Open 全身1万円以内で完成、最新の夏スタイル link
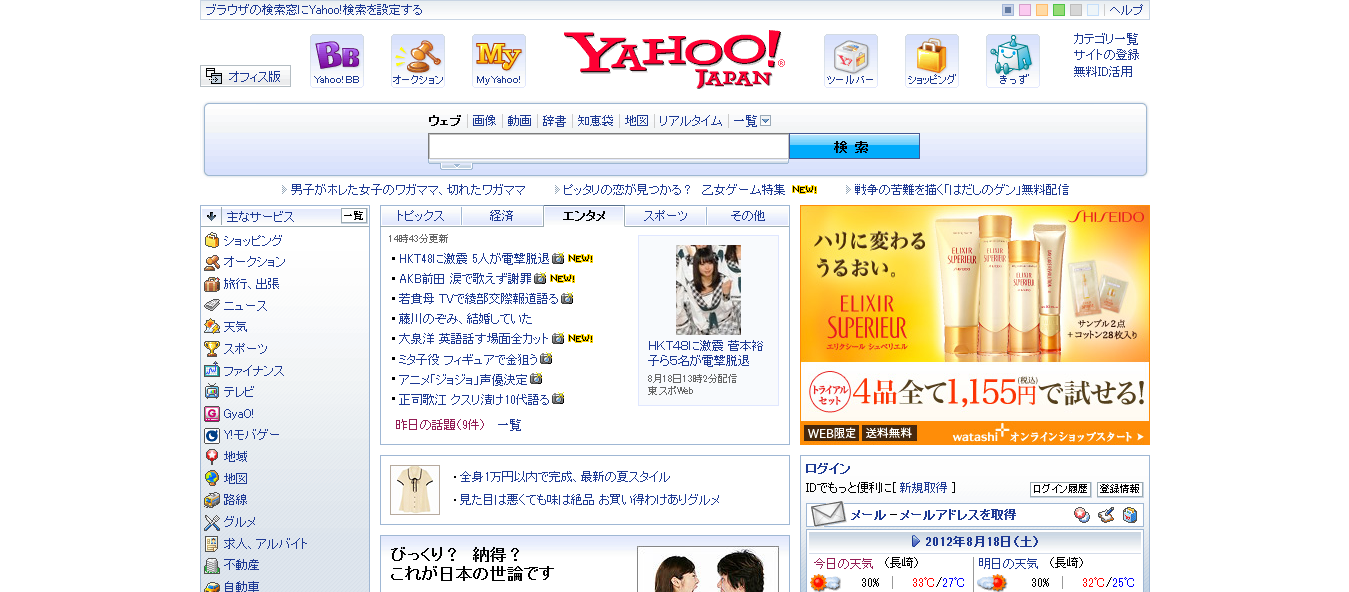Image resolution: width=1349 pixels, height=592 pixels. pyautogui.click(x=565, y=477)
